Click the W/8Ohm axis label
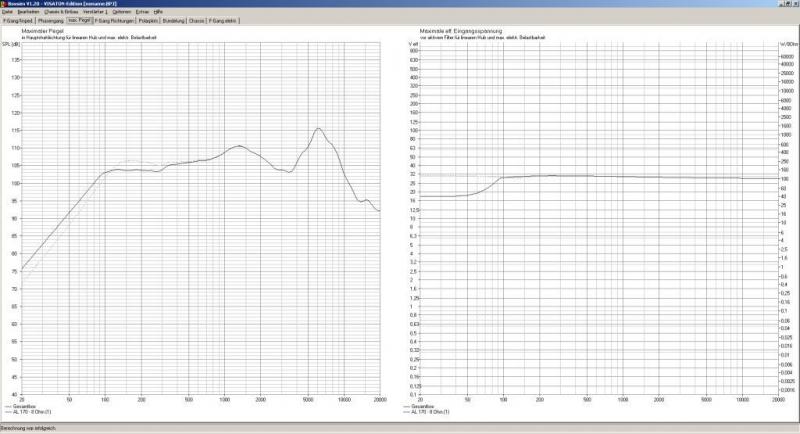The image size is (800, 434). click(x=788, y=44)
